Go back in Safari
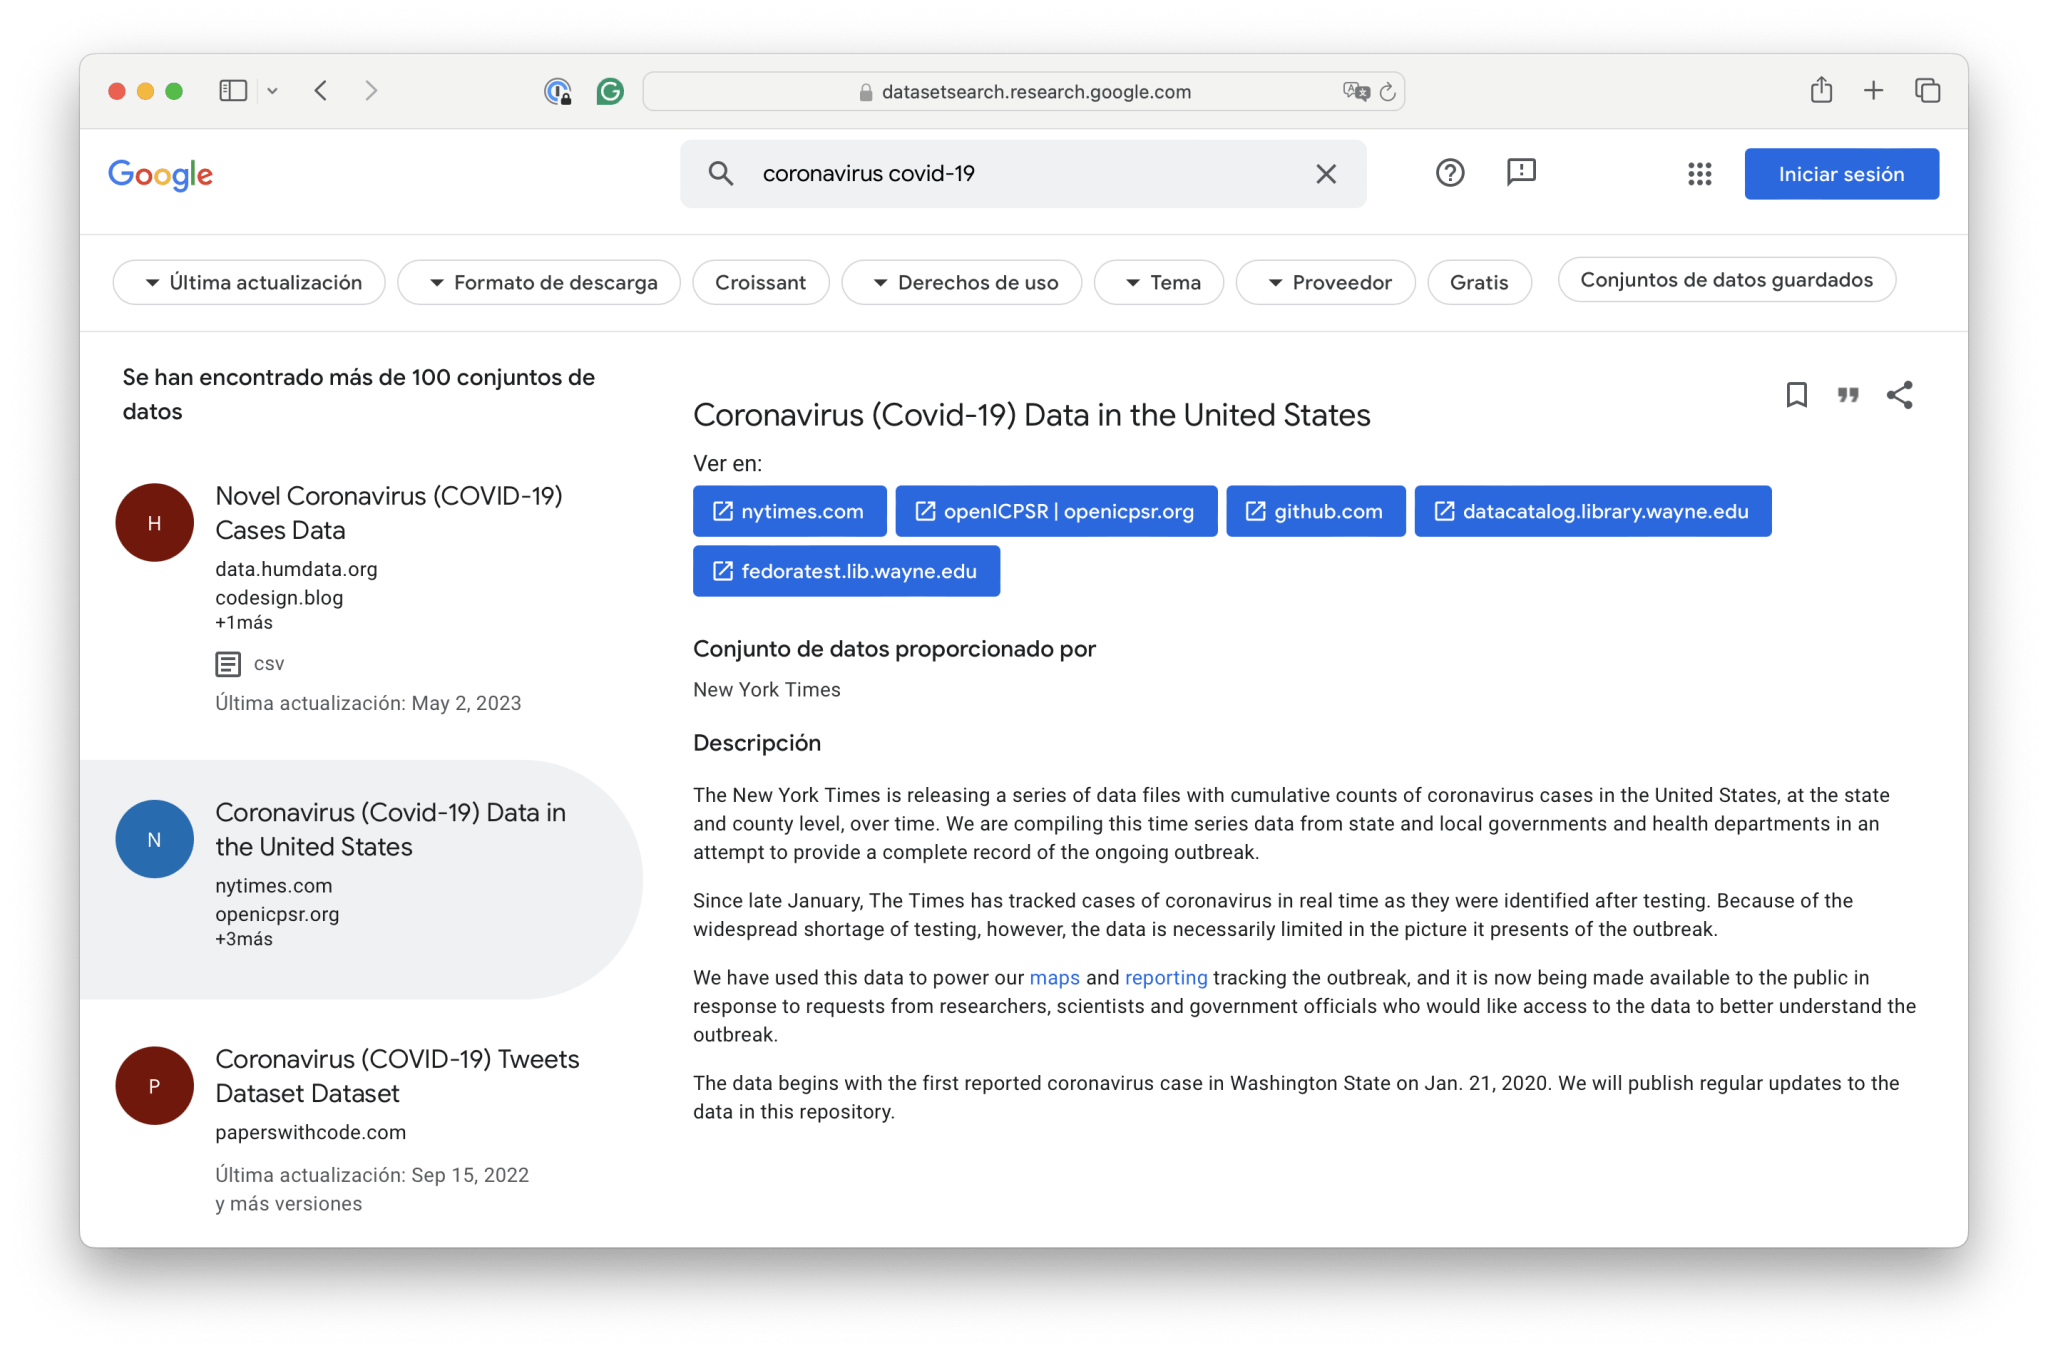The height and width of the screenshot is (1353, 2048). point(321,91)
